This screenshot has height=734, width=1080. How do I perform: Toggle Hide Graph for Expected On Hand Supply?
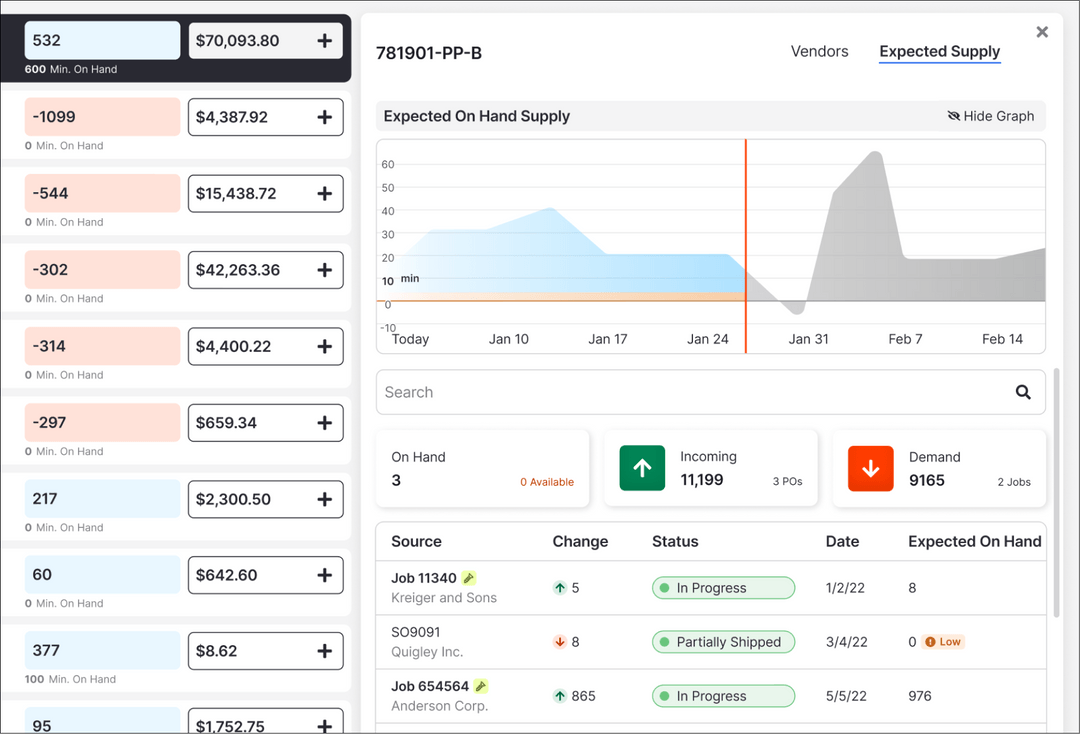point(990,116)
